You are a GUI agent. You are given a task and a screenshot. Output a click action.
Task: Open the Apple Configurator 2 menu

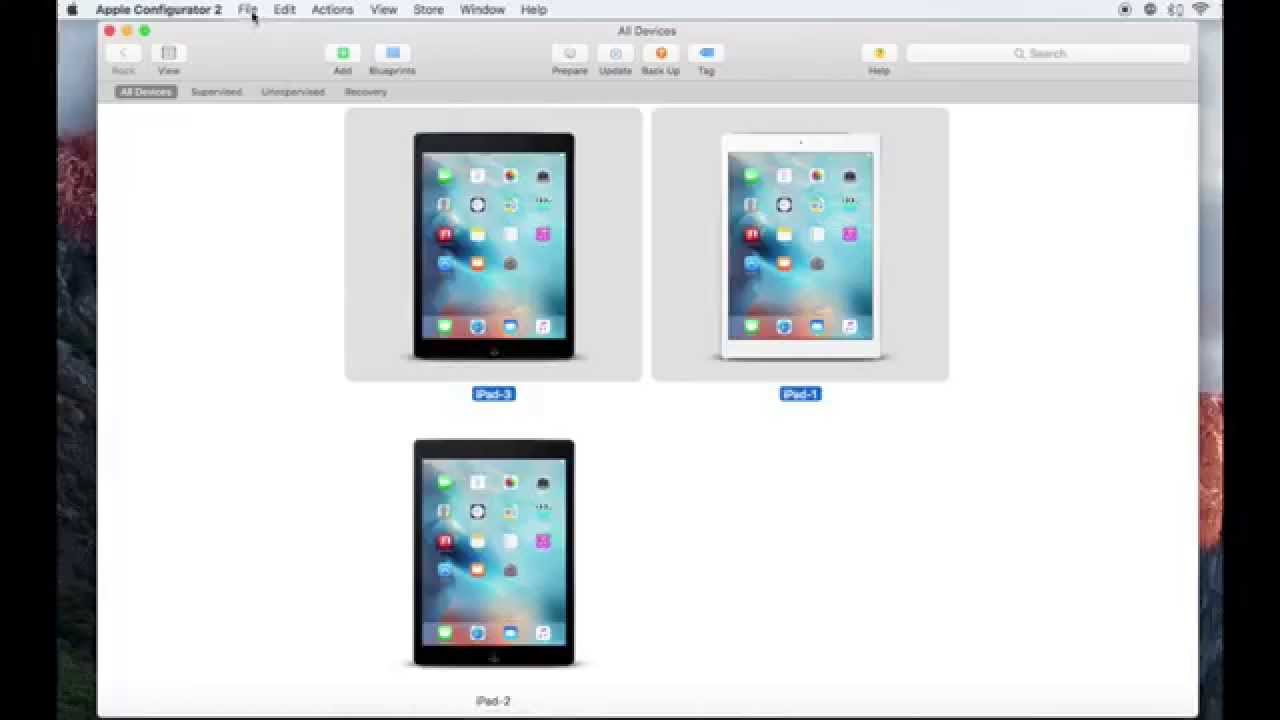pos(159,10)
